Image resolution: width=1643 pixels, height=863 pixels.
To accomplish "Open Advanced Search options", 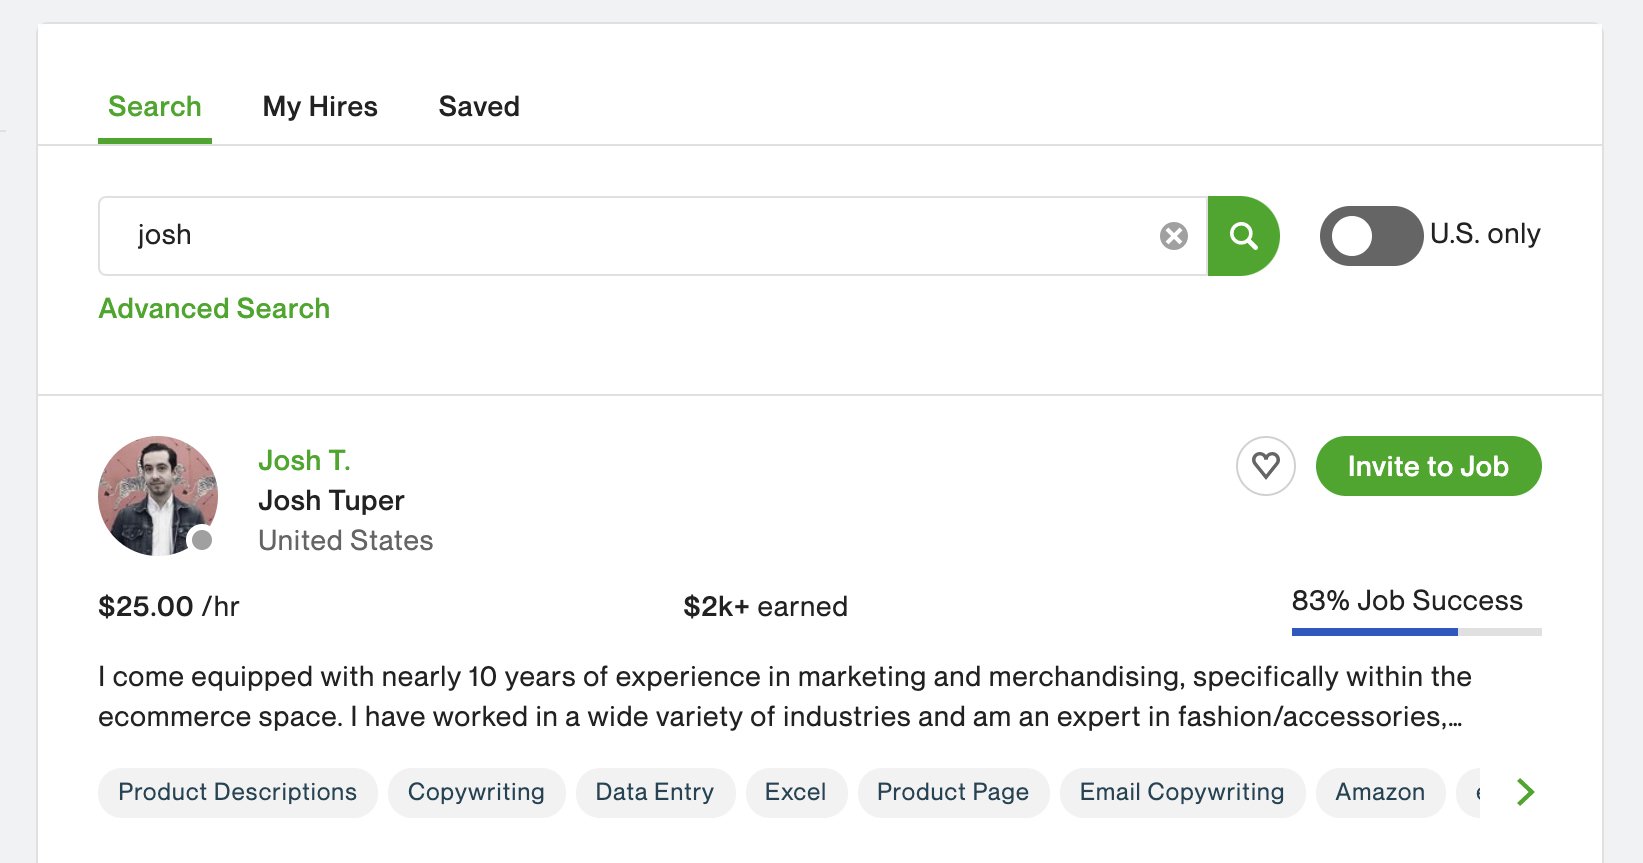I will pyautogui.click(x=213, y=308).
